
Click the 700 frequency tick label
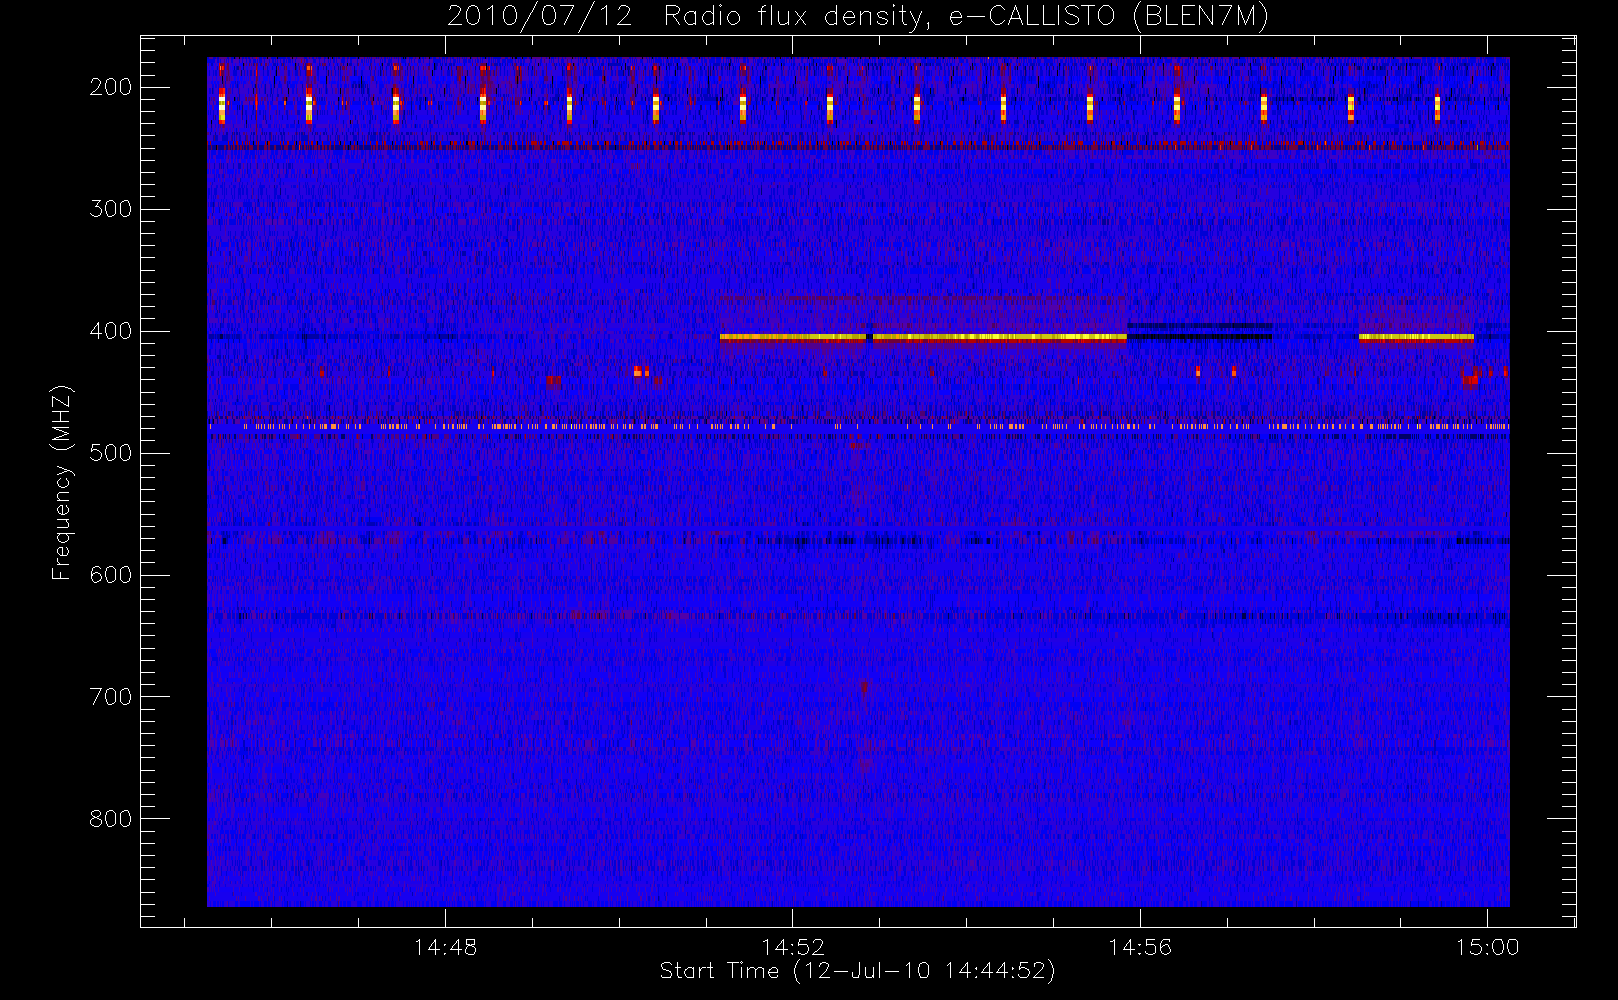(x=111, y=697)
